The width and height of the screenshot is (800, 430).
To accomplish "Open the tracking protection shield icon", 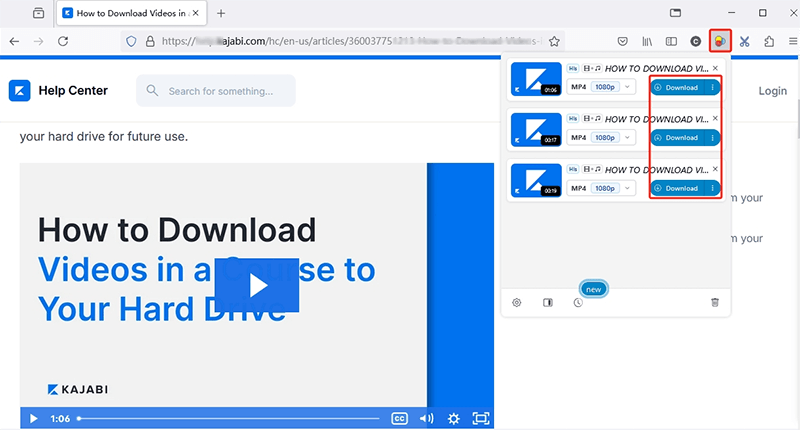I will click(131, 41).
